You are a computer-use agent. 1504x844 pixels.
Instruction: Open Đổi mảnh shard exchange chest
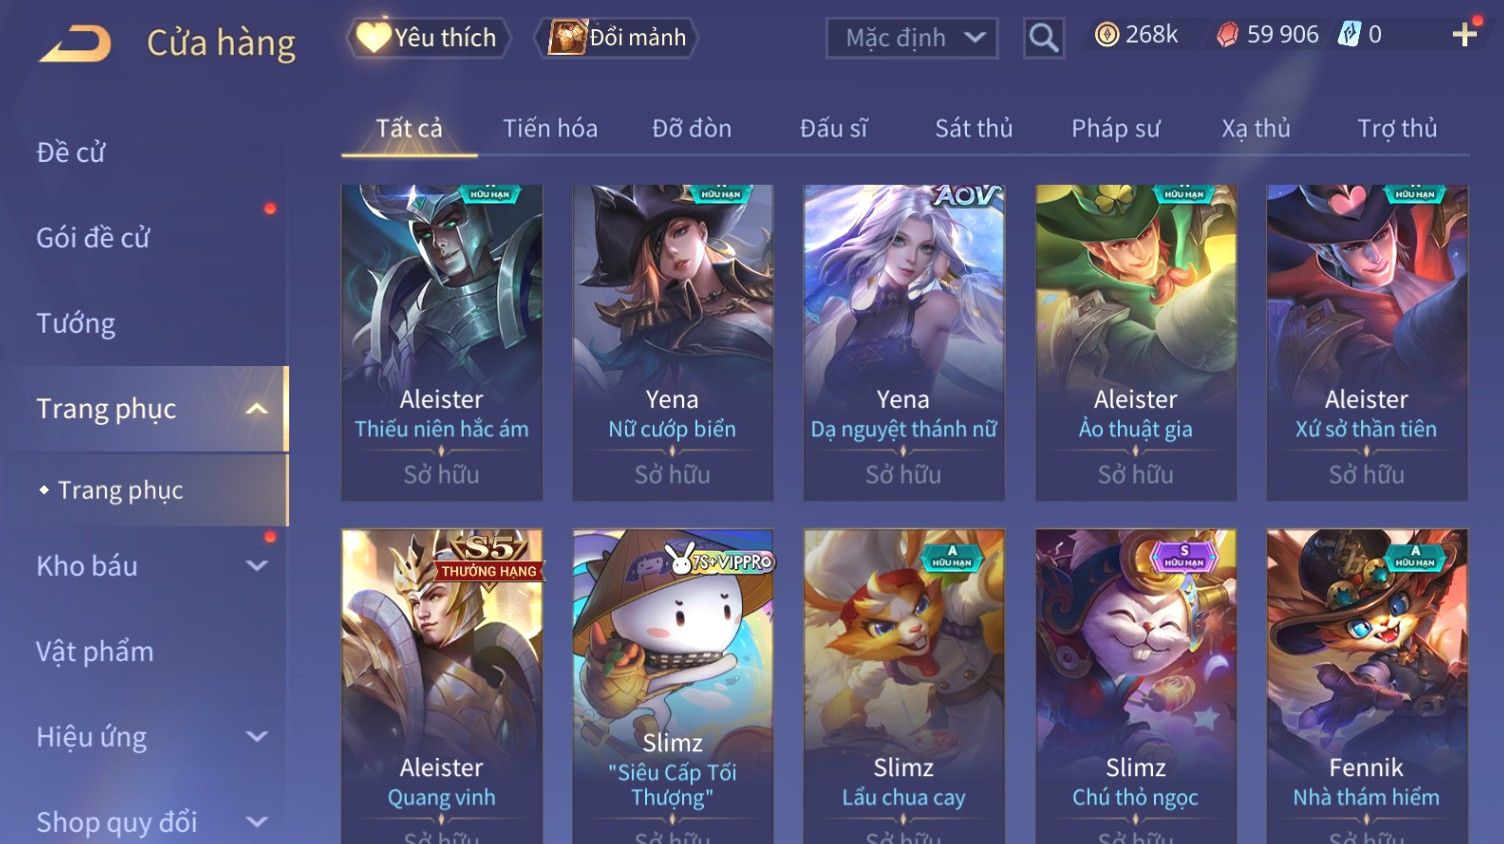[x=617, y=38]
